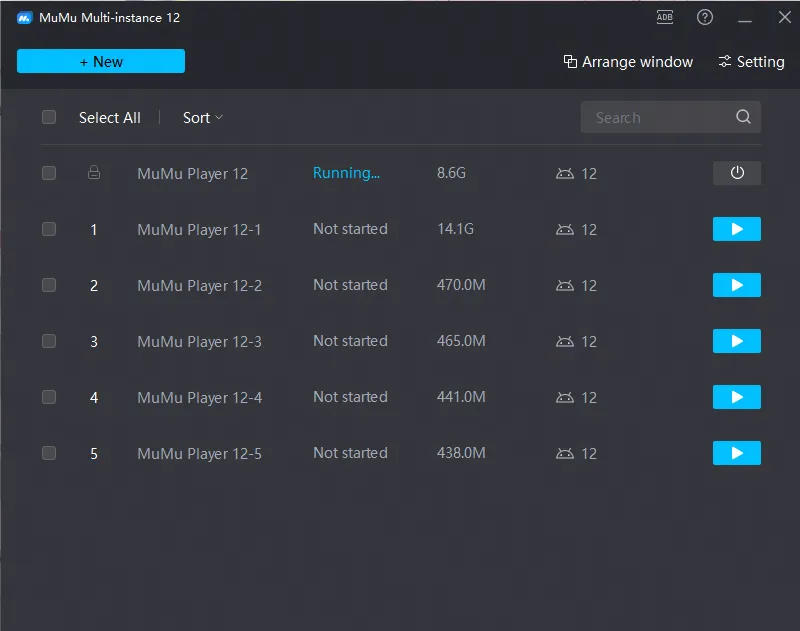
Task: Select the MuMu Player 12-5 name
Action: [x=199, y=453]
